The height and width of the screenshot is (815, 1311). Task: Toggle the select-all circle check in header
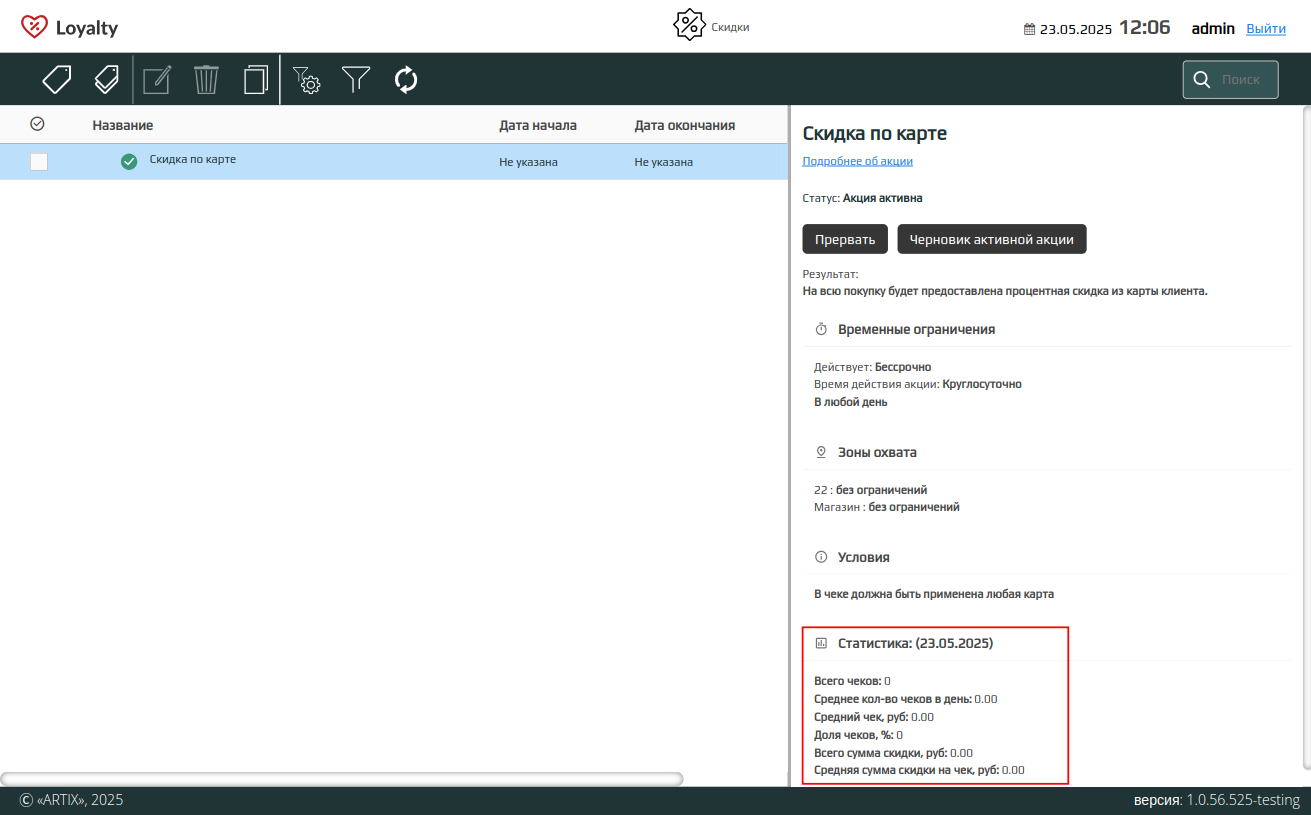[x=37, y=124]
